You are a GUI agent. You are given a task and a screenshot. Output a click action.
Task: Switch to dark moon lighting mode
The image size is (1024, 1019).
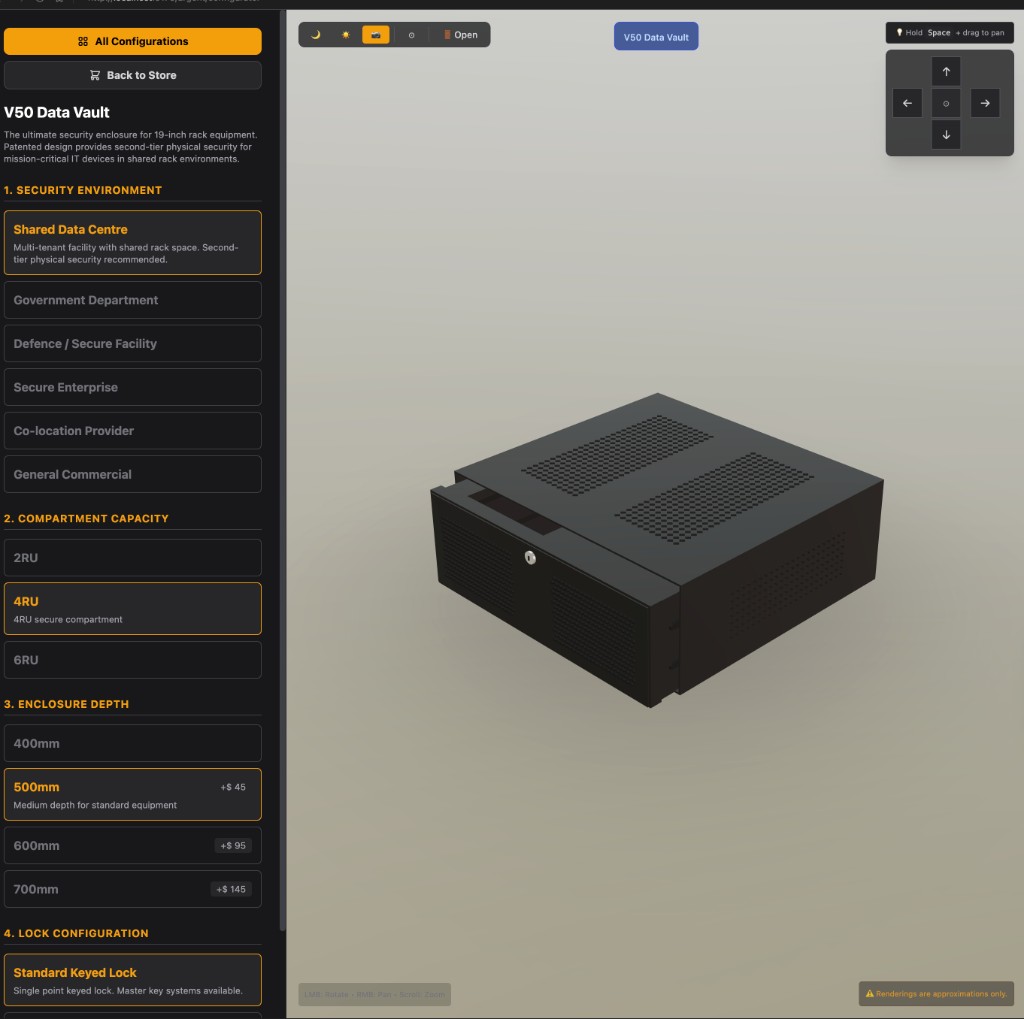point(316,35)
